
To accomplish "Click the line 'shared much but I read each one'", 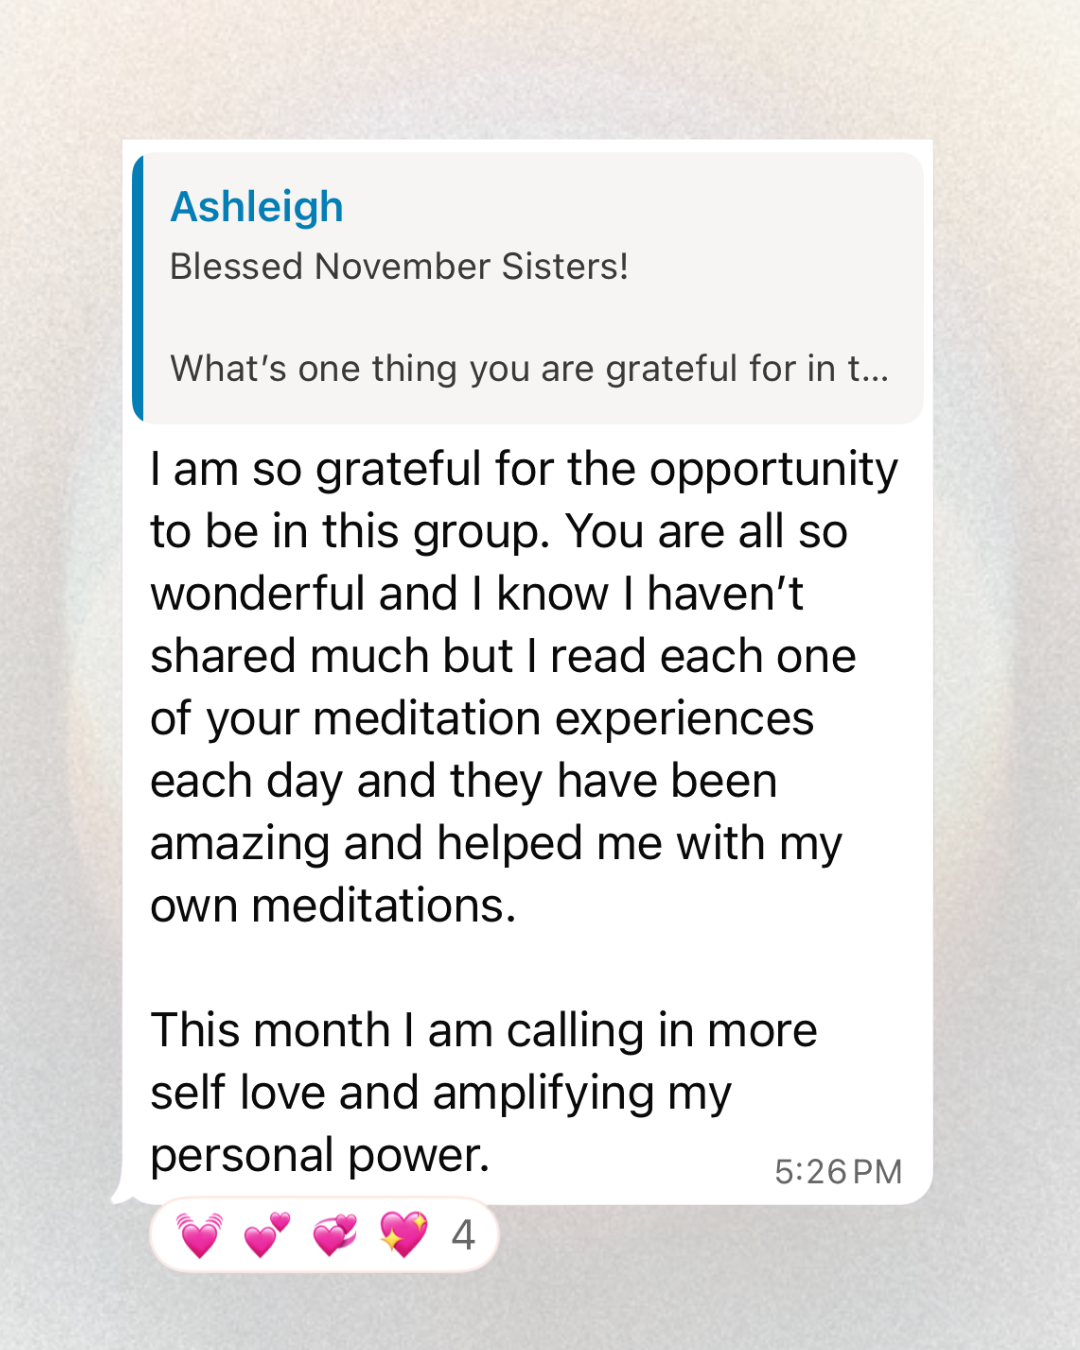I will click(x=503, y=657).
